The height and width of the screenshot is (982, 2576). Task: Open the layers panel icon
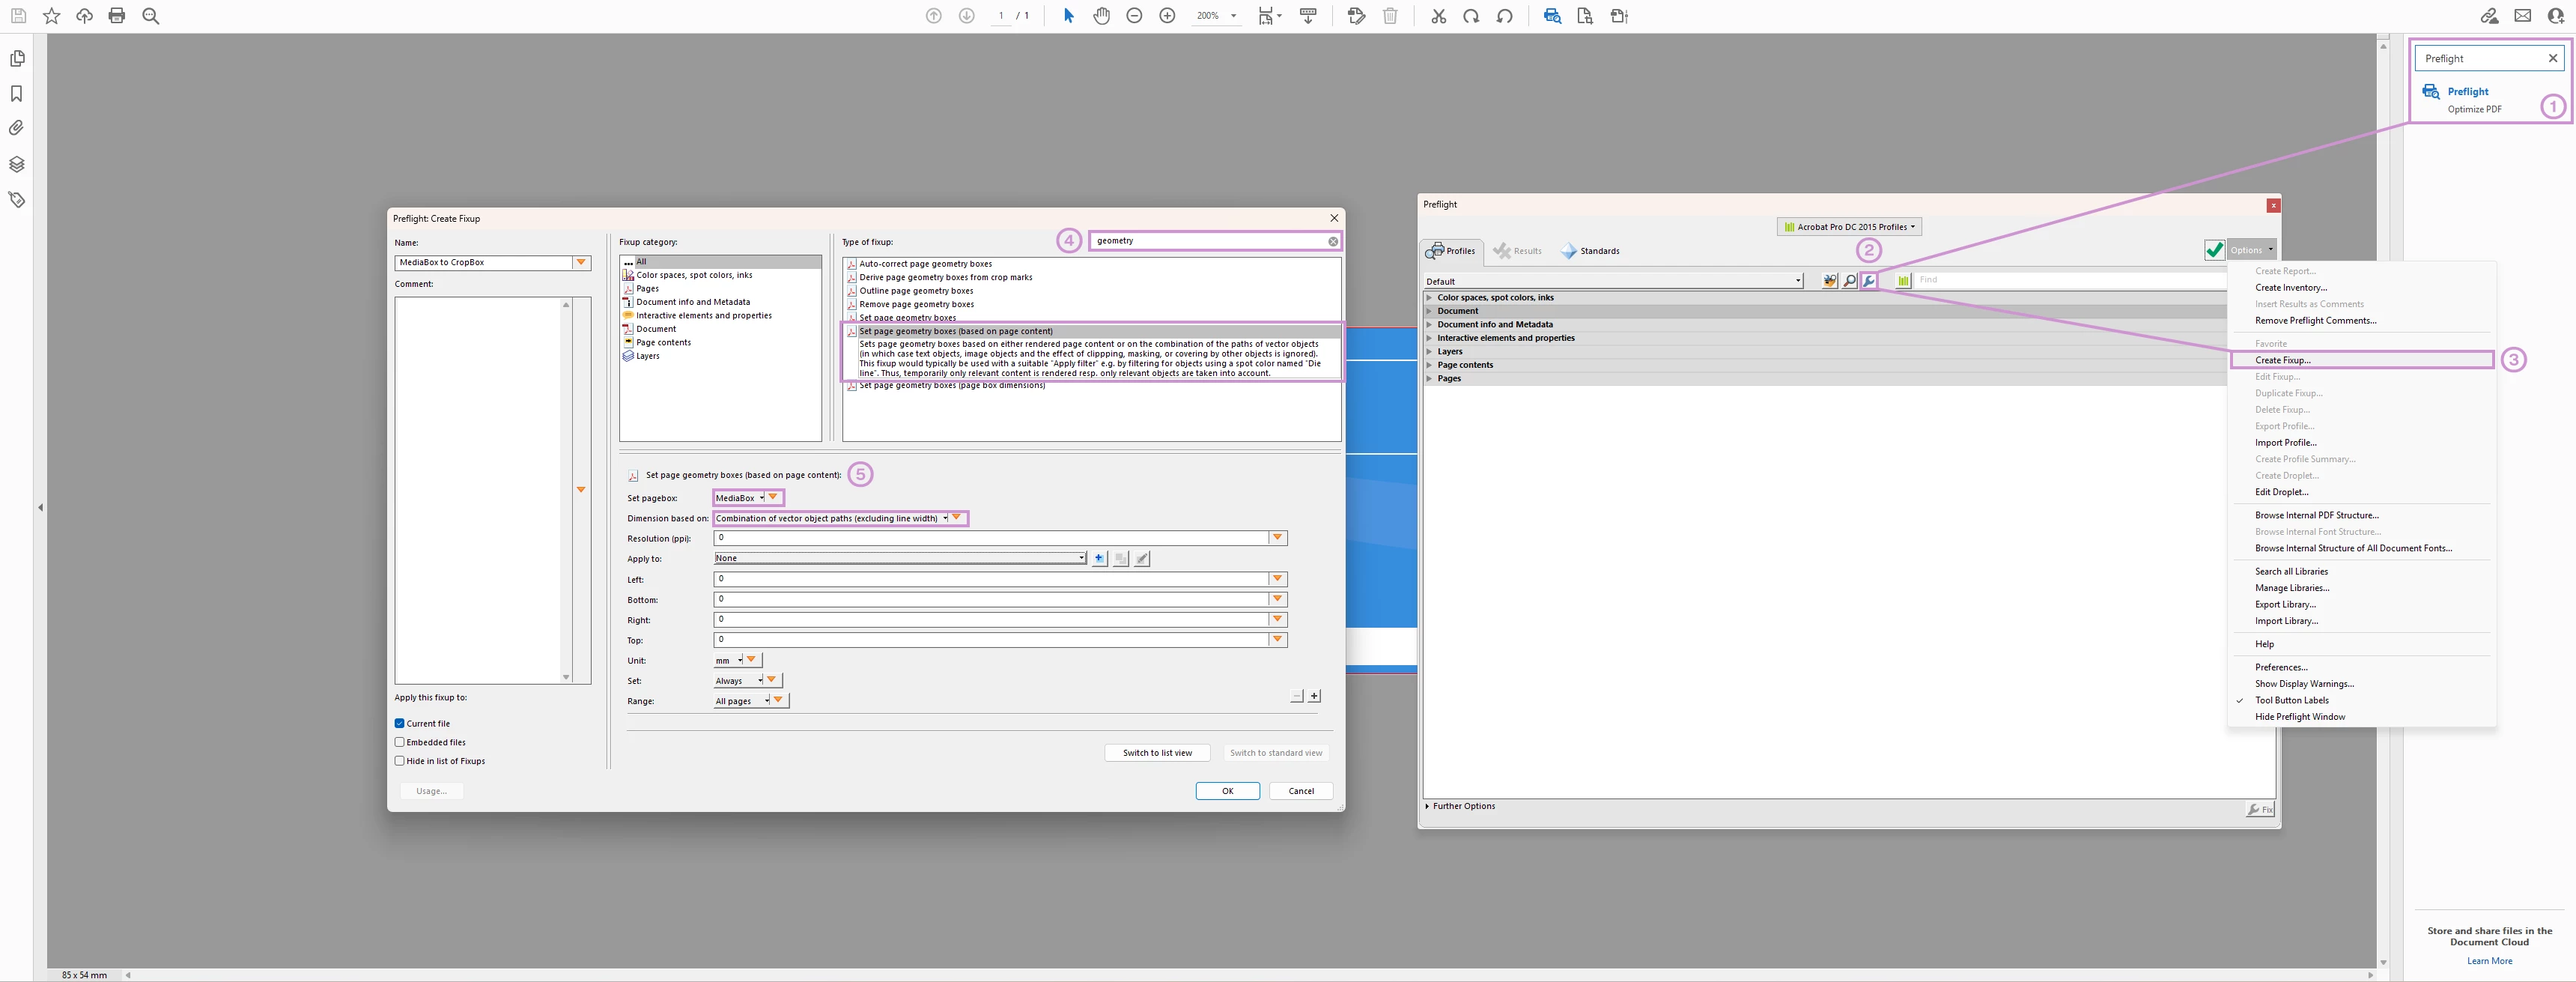17,164
